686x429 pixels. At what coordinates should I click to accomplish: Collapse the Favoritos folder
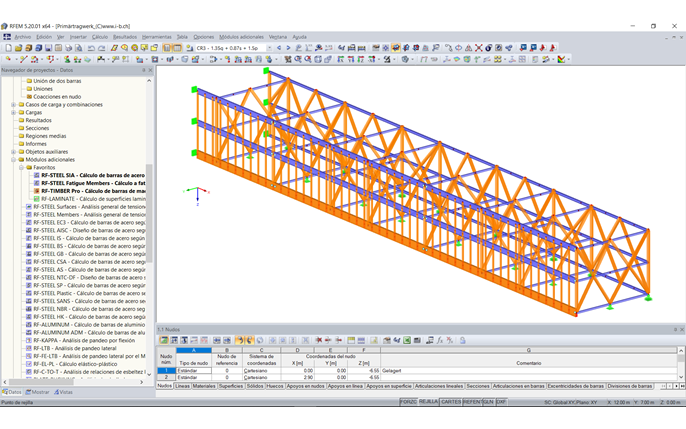pos(21,167)
